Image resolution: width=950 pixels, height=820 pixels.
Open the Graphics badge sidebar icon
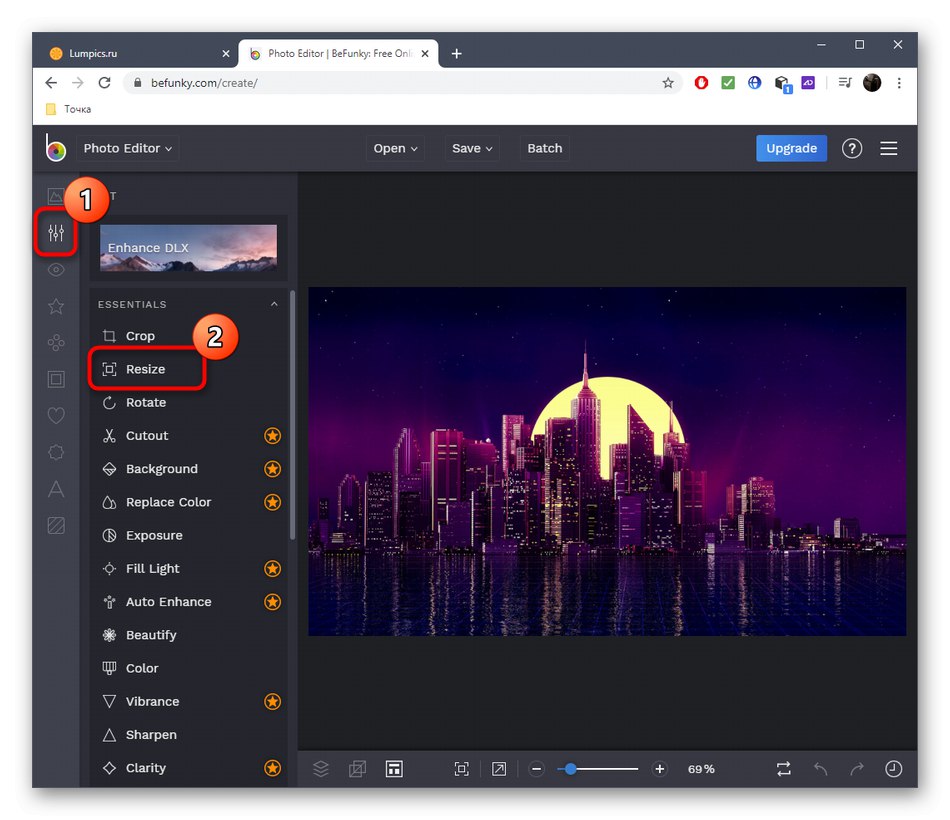click(56, 452)
